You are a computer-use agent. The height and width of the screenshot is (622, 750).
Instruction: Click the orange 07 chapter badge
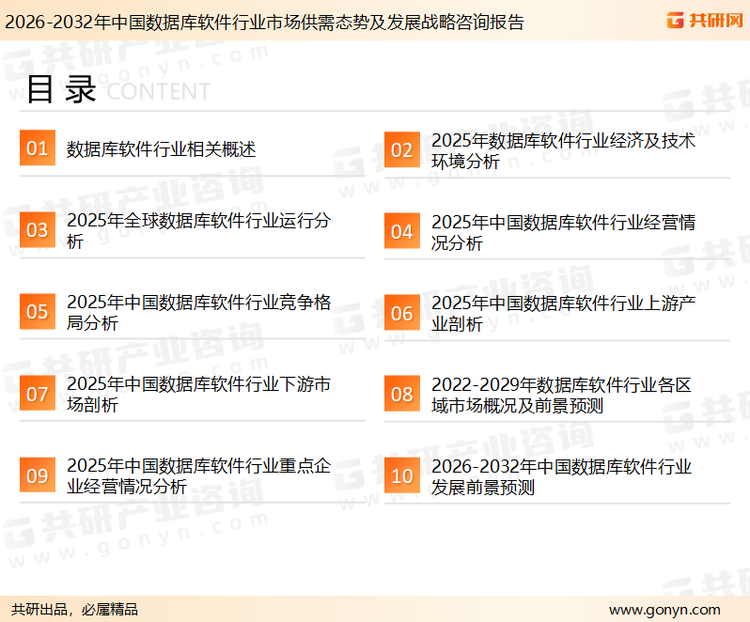[x=37, y=393]
